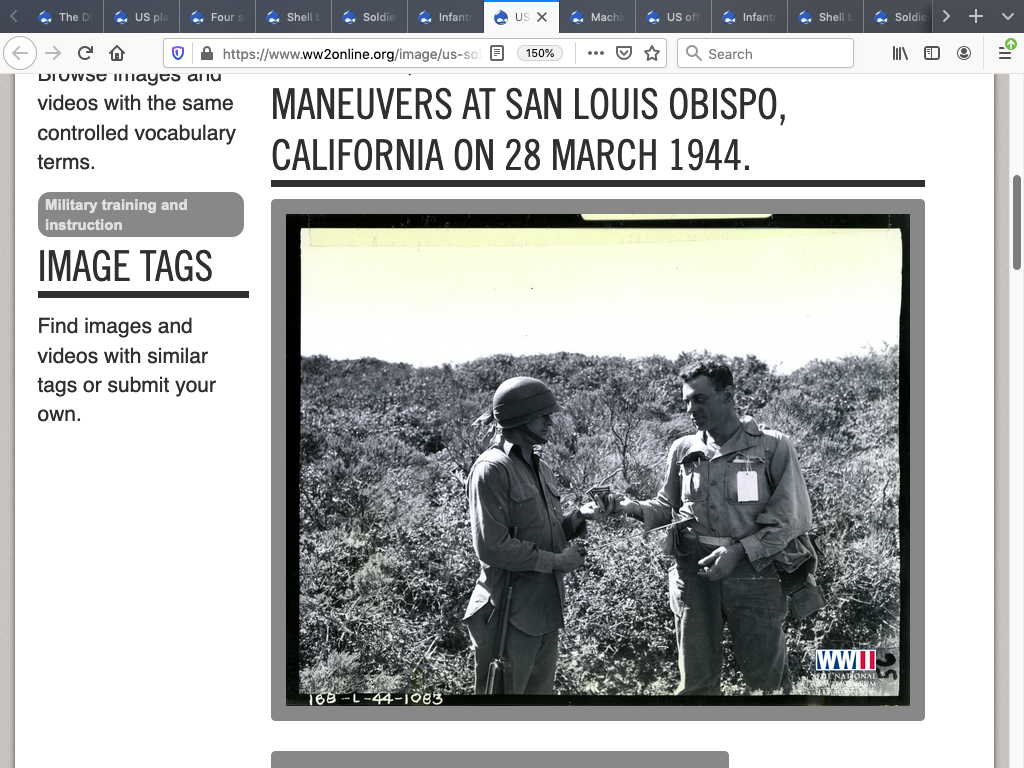
Task: Bookmark this page with the star
Action: pyautogui.click(x=652, y=54)
